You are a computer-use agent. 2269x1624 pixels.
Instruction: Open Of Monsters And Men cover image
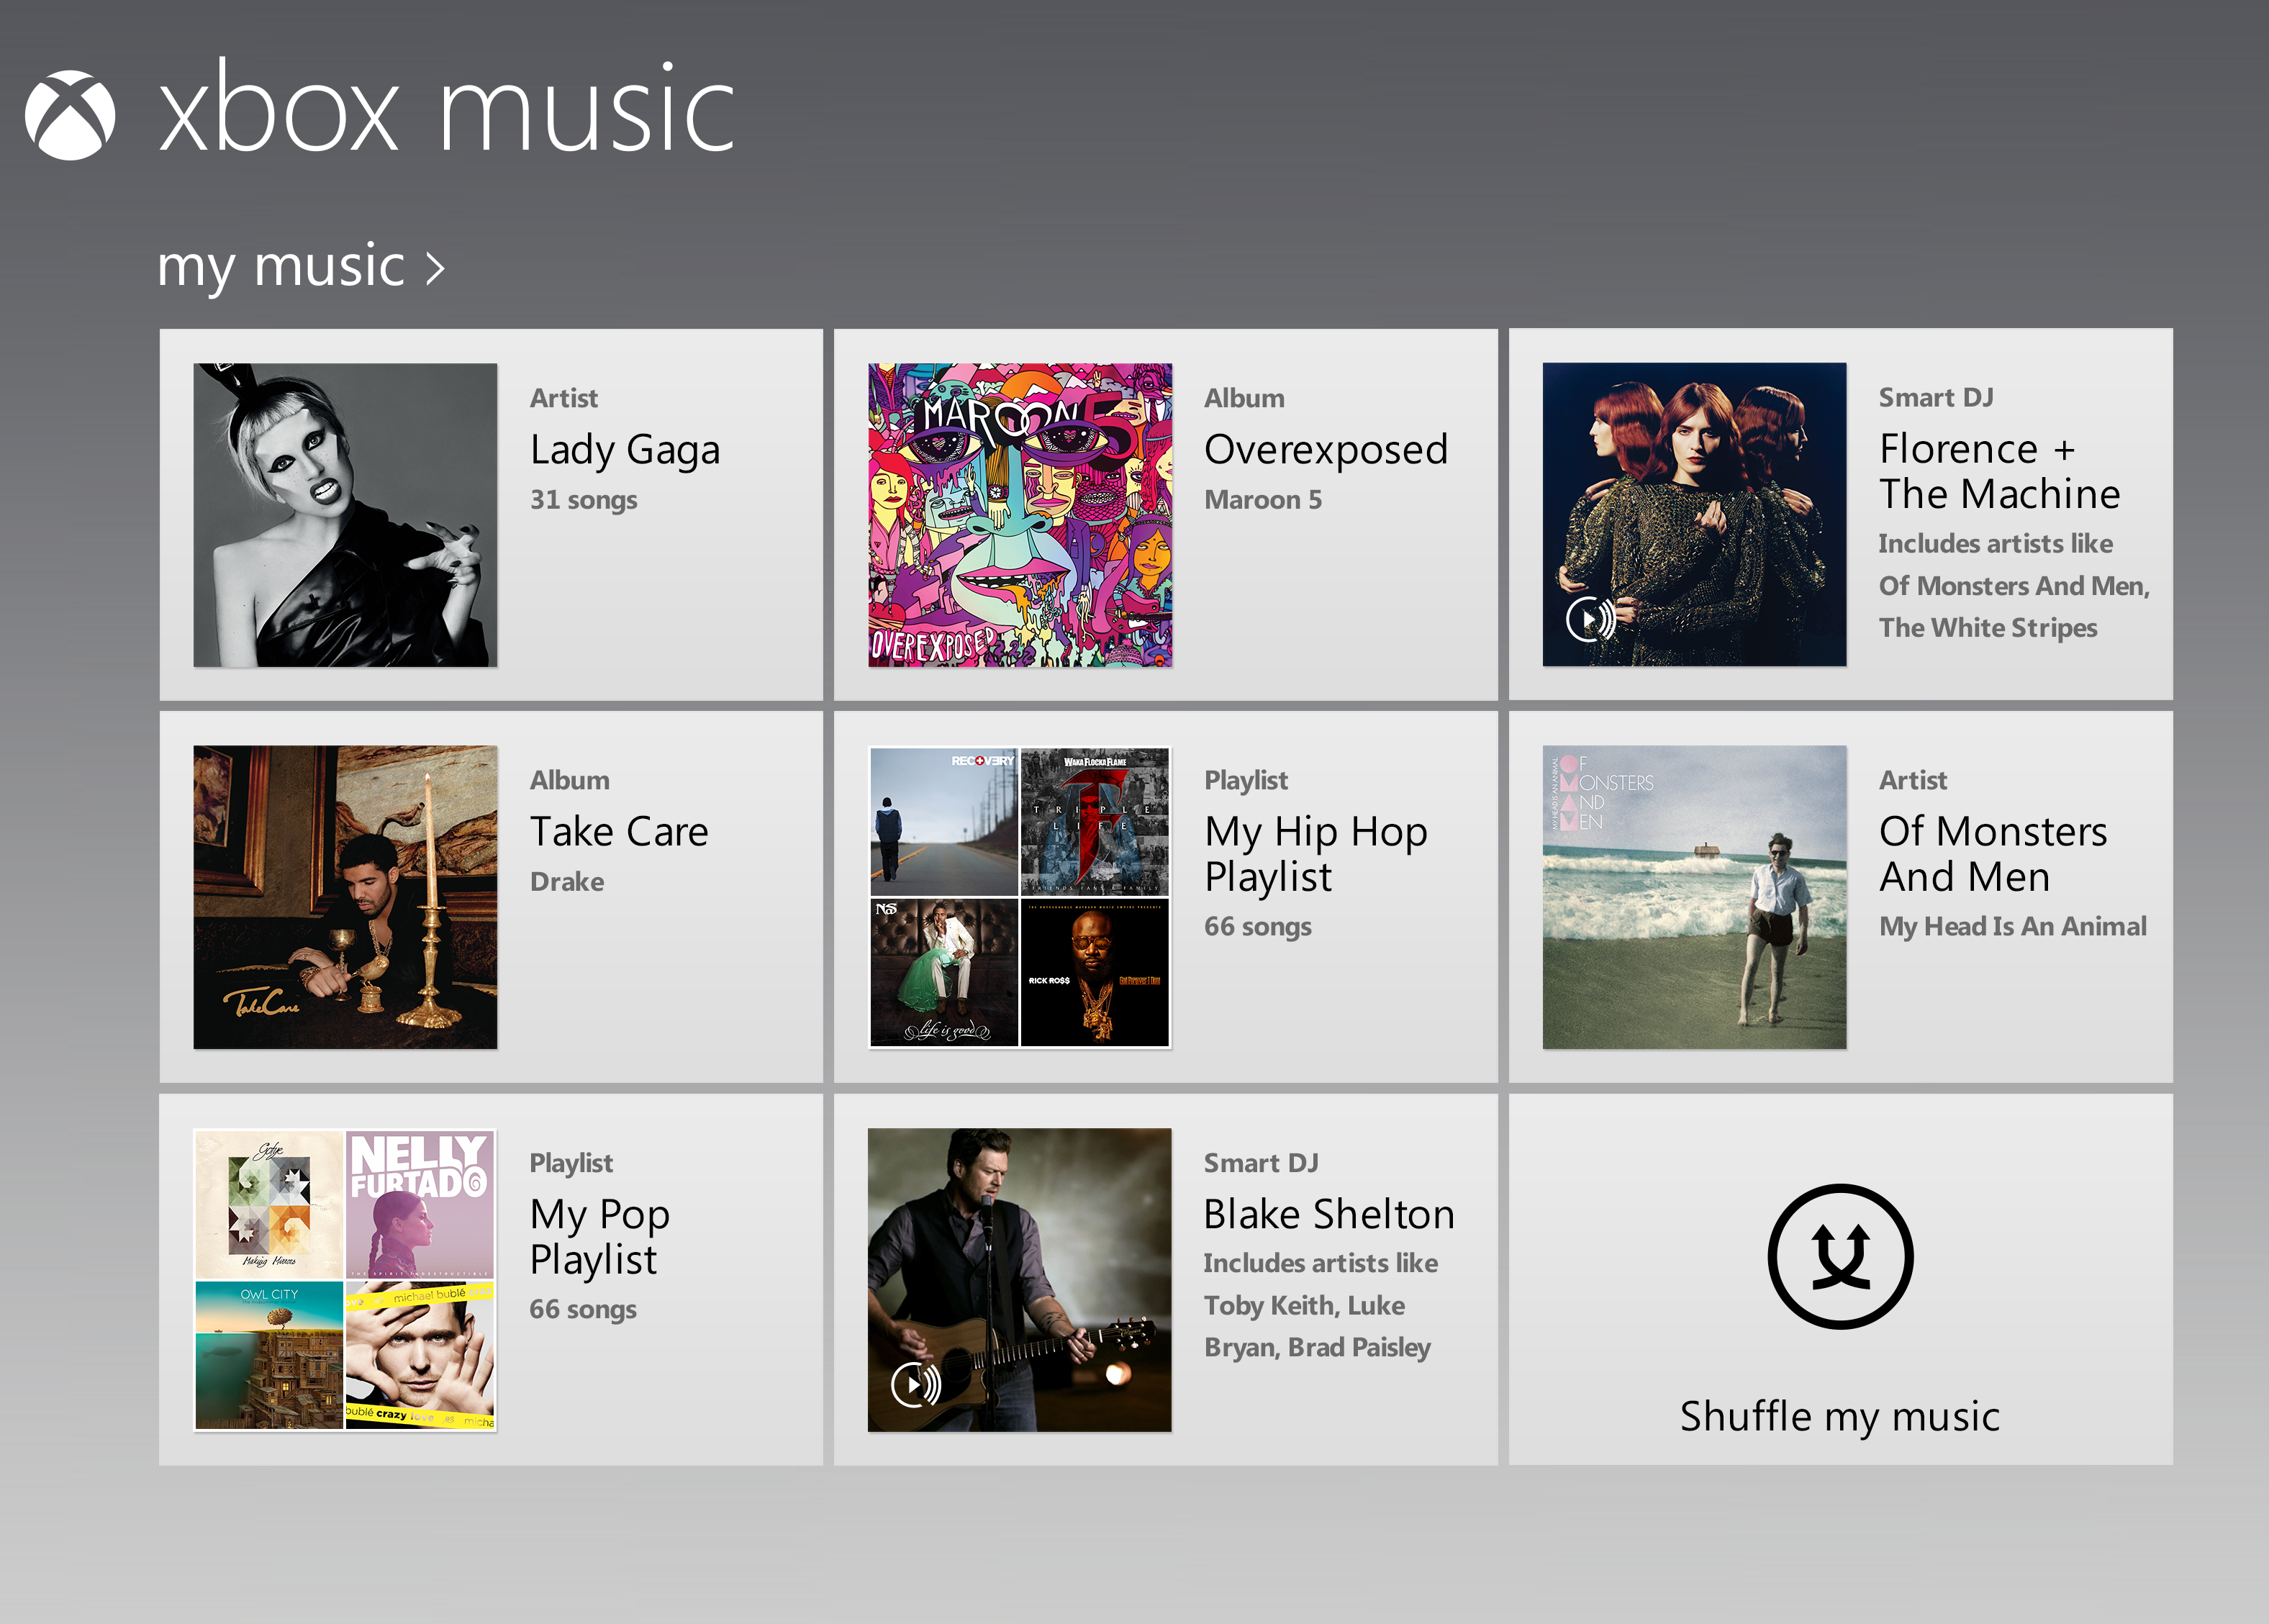(x=1694, y=897)
